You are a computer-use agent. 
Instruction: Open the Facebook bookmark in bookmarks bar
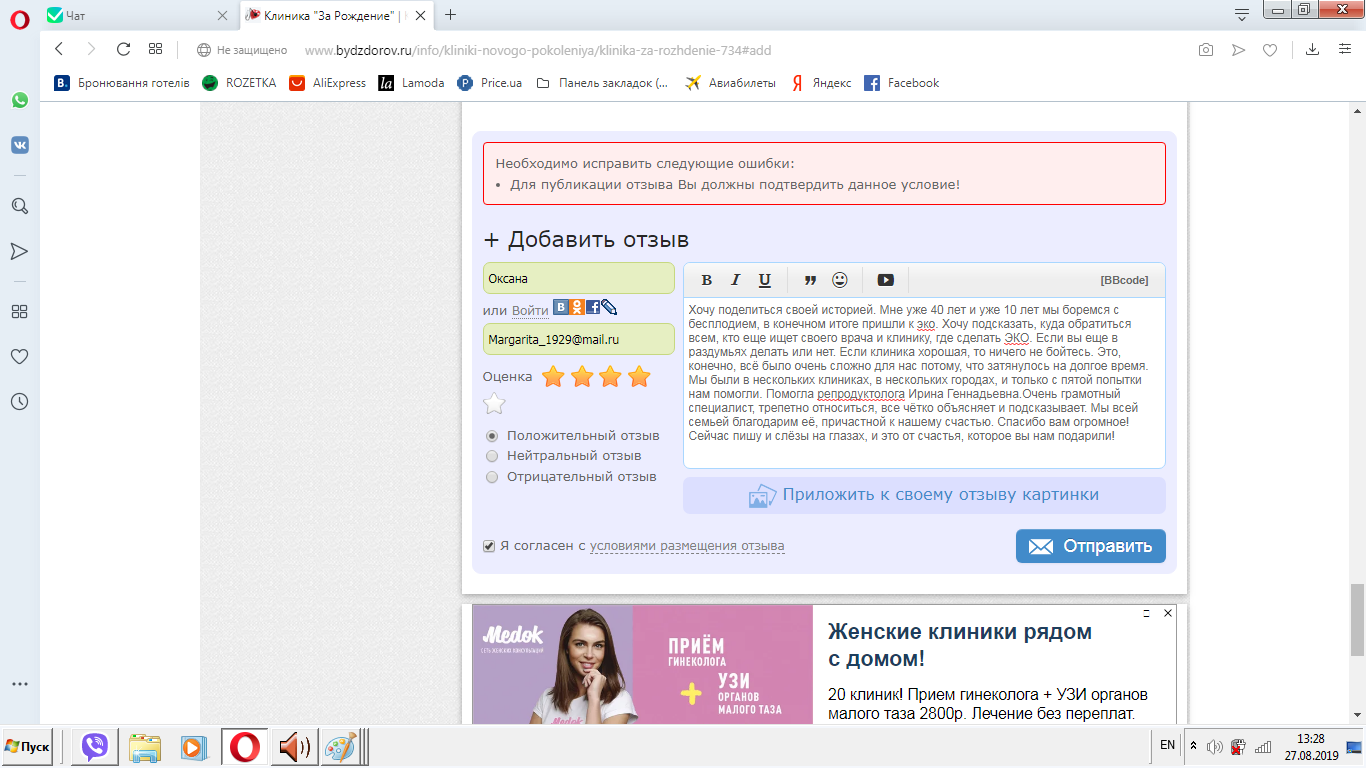(902, 83)
